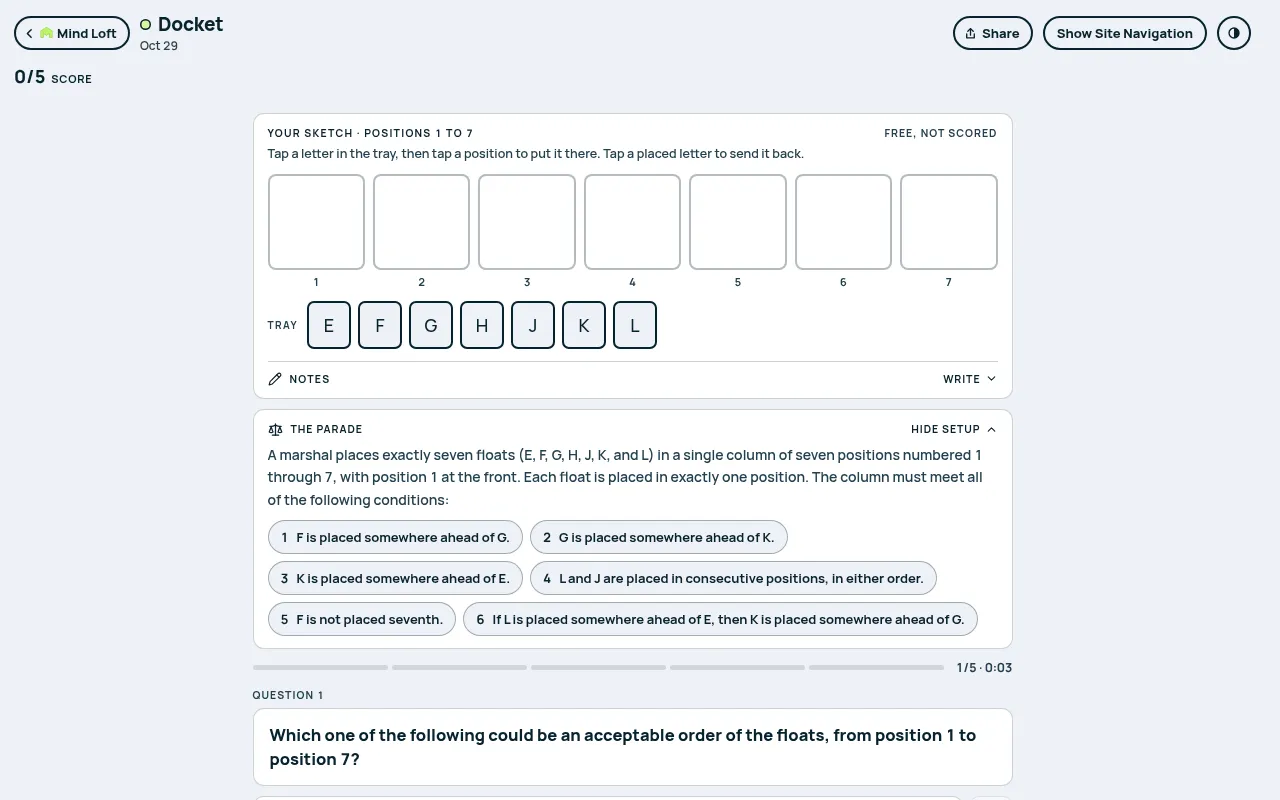Viewport: 1280px width, 800px height.
Task: Click the Share button
Action: pyautogui.click(x=993, y=33)
